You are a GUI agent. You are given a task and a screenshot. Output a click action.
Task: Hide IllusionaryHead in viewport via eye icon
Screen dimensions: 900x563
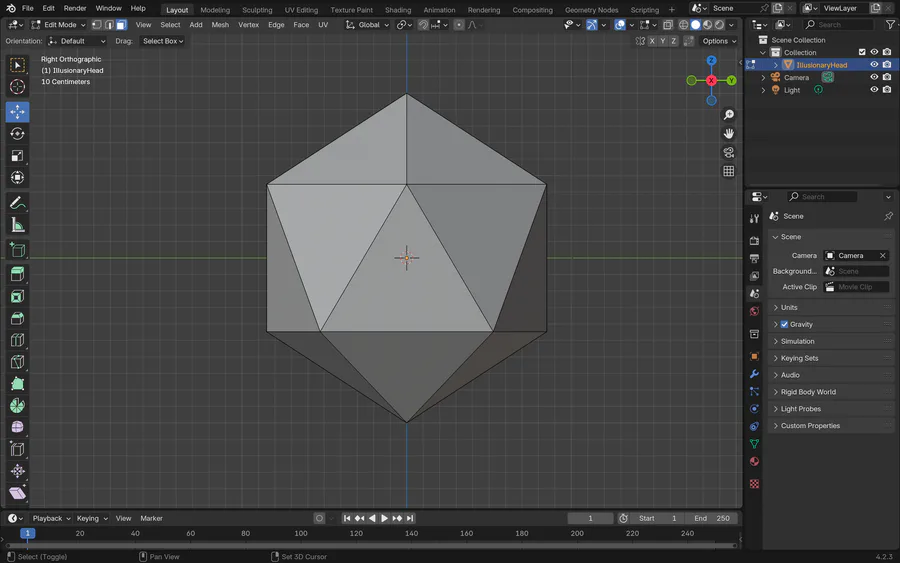point(874,65)
